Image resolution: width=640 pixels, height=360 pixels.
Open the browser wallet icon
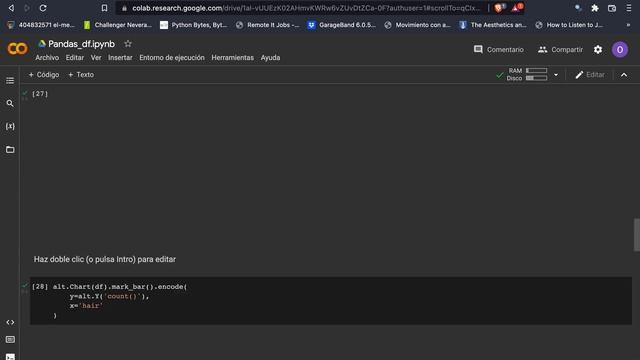611,8
